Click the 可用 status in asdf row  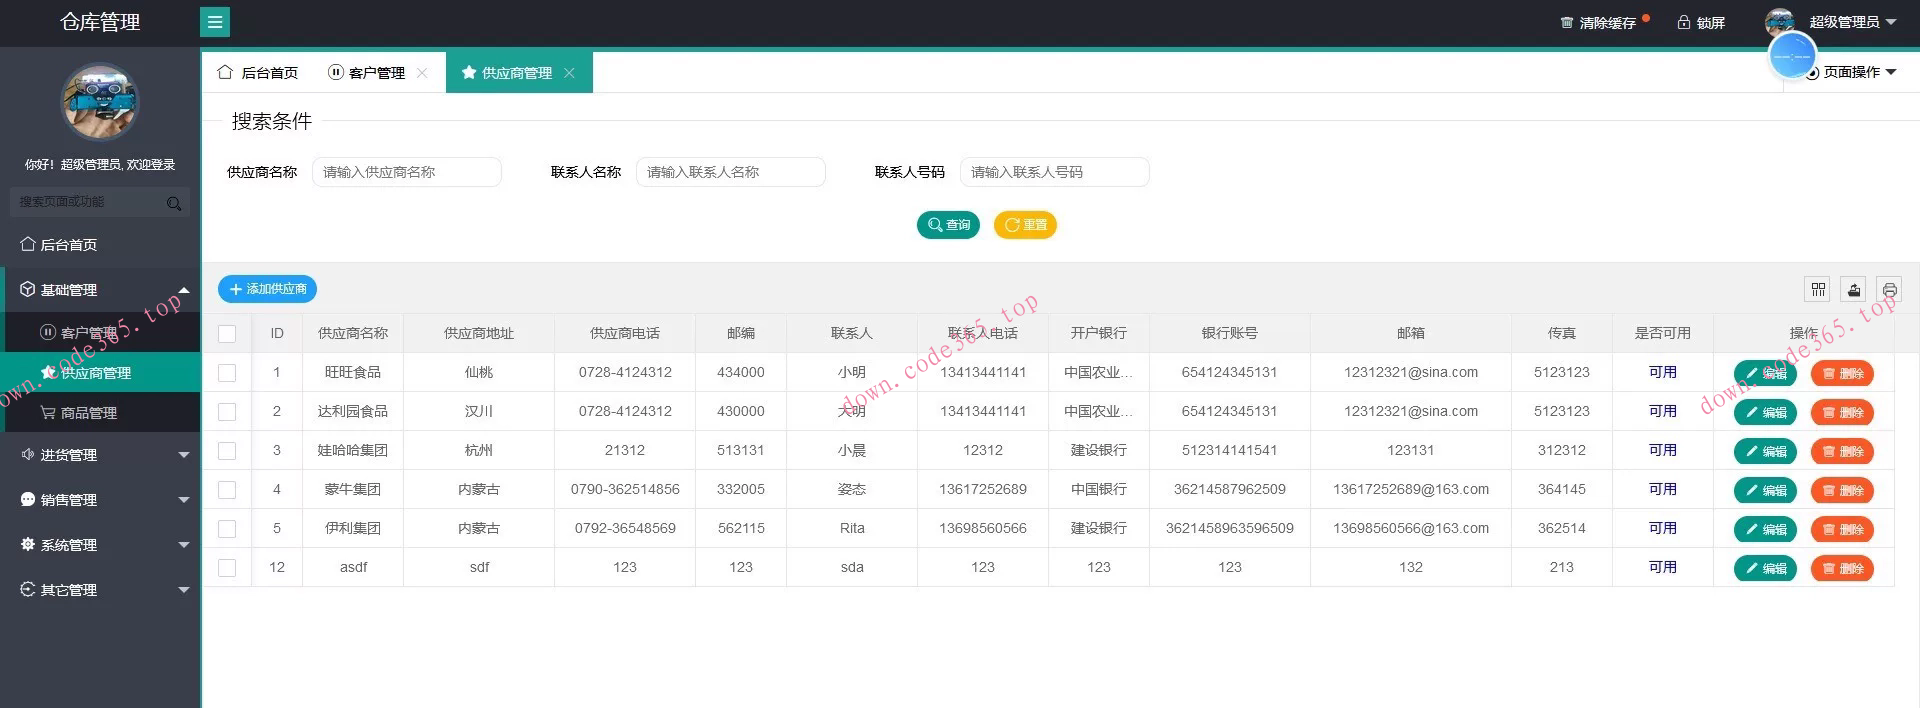1662,568
